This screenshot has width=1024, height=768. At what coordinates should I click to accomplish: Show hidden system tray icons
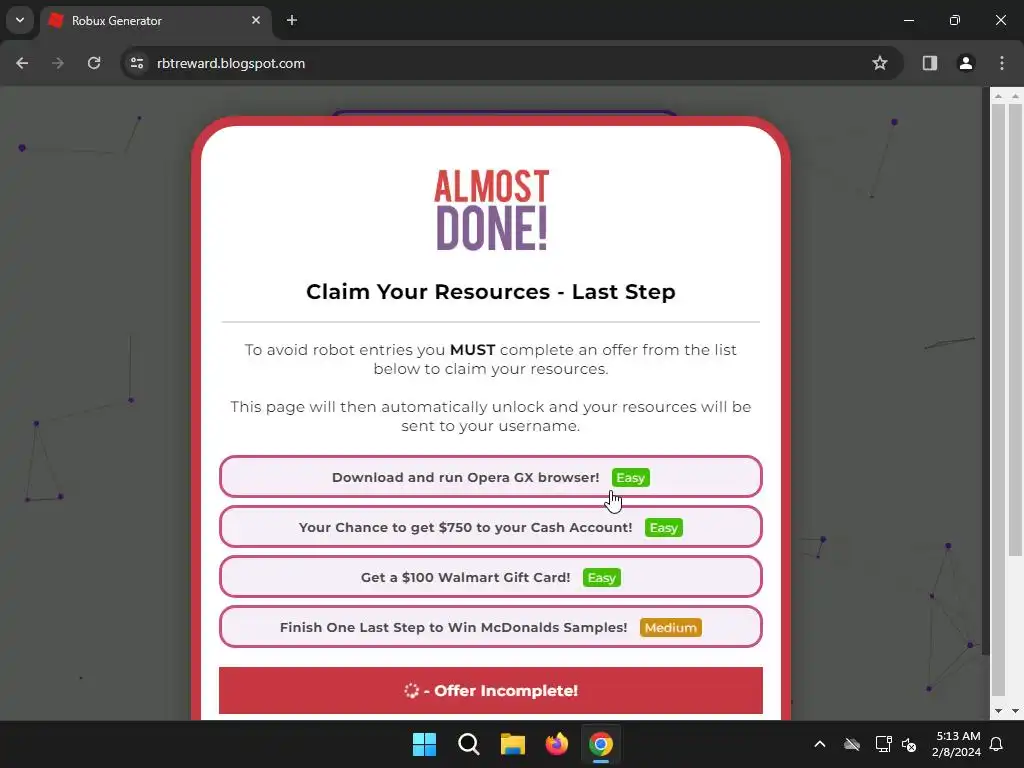[820, 744]
